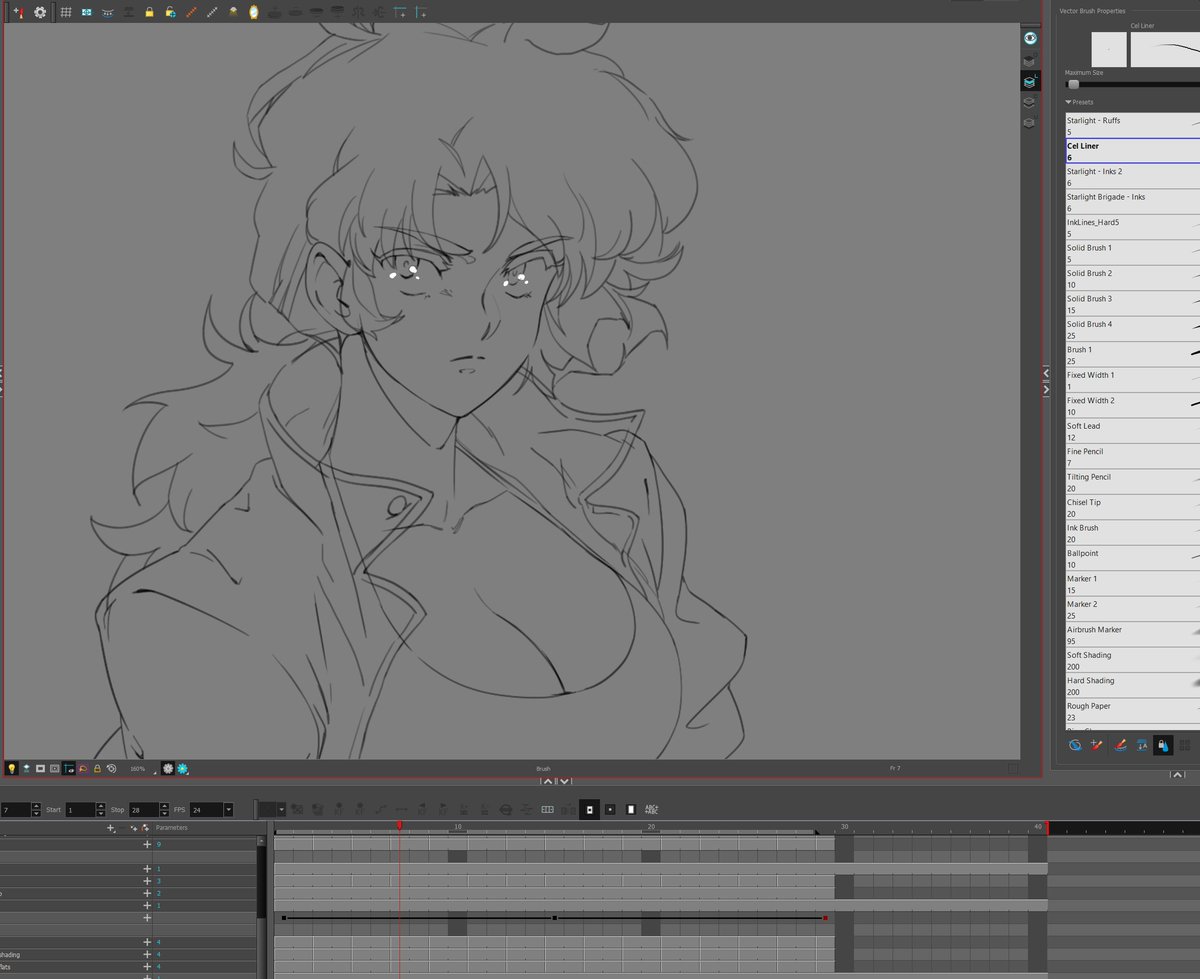Image resolution: width=1200 pixels, height=979 pixels.
Task: Click the brush tip preview thumbnail
Action: [x=1108, y=49]
